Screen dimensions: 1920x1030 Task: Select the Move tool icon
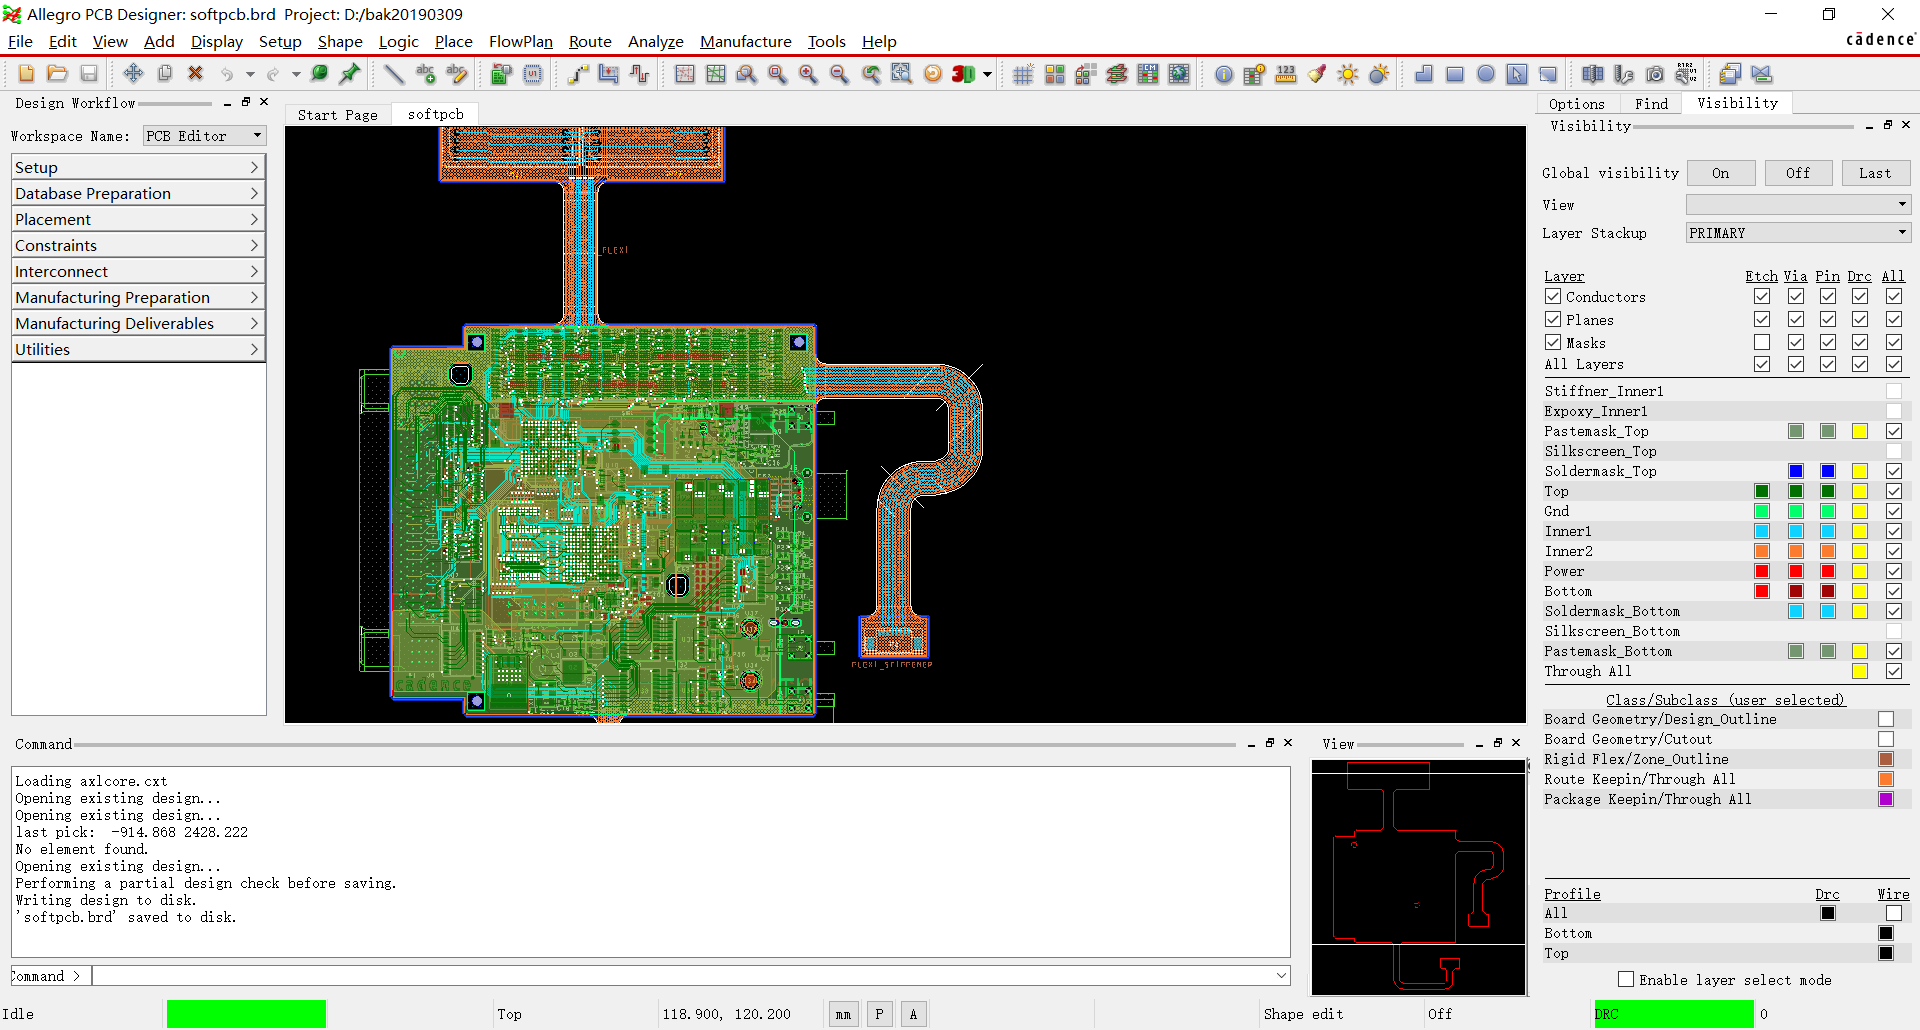(133, 73)
